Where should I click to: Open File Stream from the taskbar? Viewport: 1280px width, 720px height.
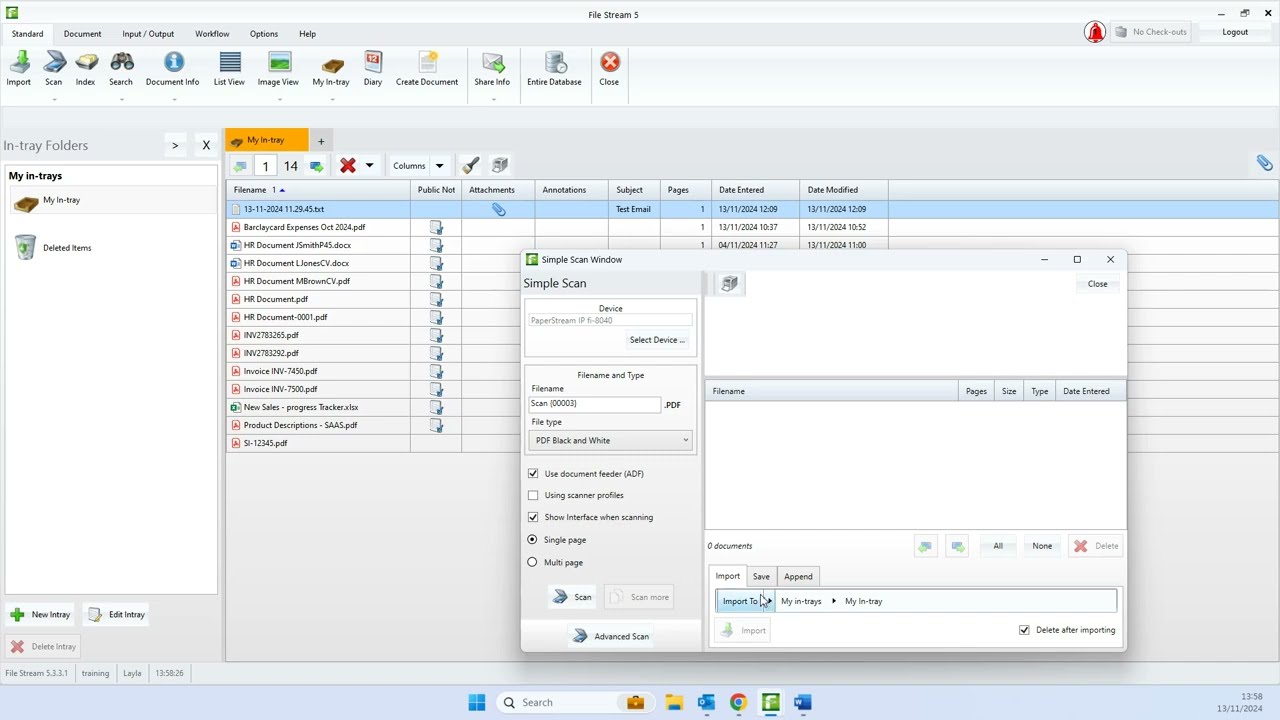click(770, 702)
